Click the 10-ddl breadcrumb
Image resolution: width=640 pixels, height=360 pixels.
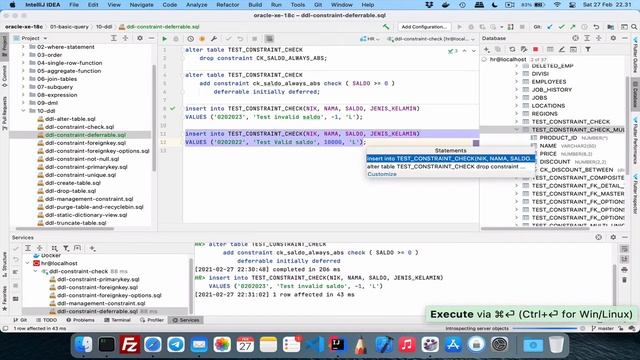104,27
